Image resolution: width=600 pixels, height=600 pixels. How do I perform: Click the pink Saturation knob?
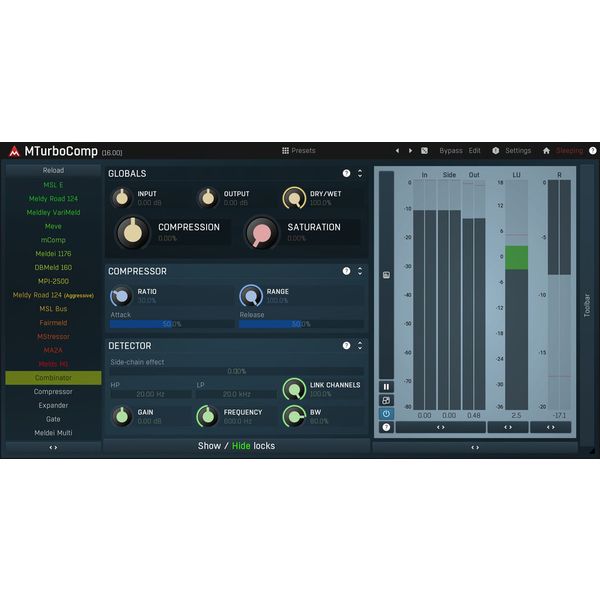point(261,232)
